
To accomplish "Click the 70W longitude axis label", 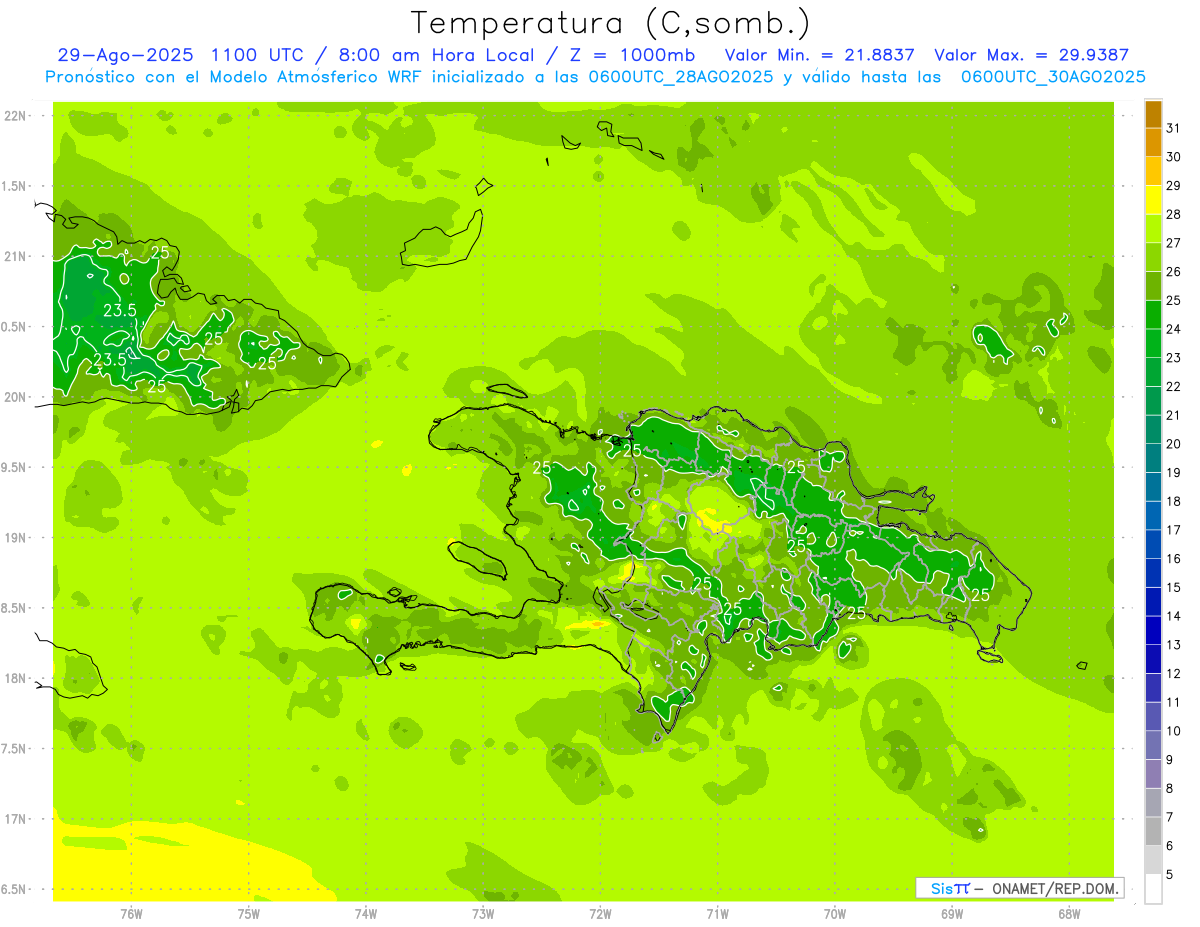I will [x=834, y=913].
